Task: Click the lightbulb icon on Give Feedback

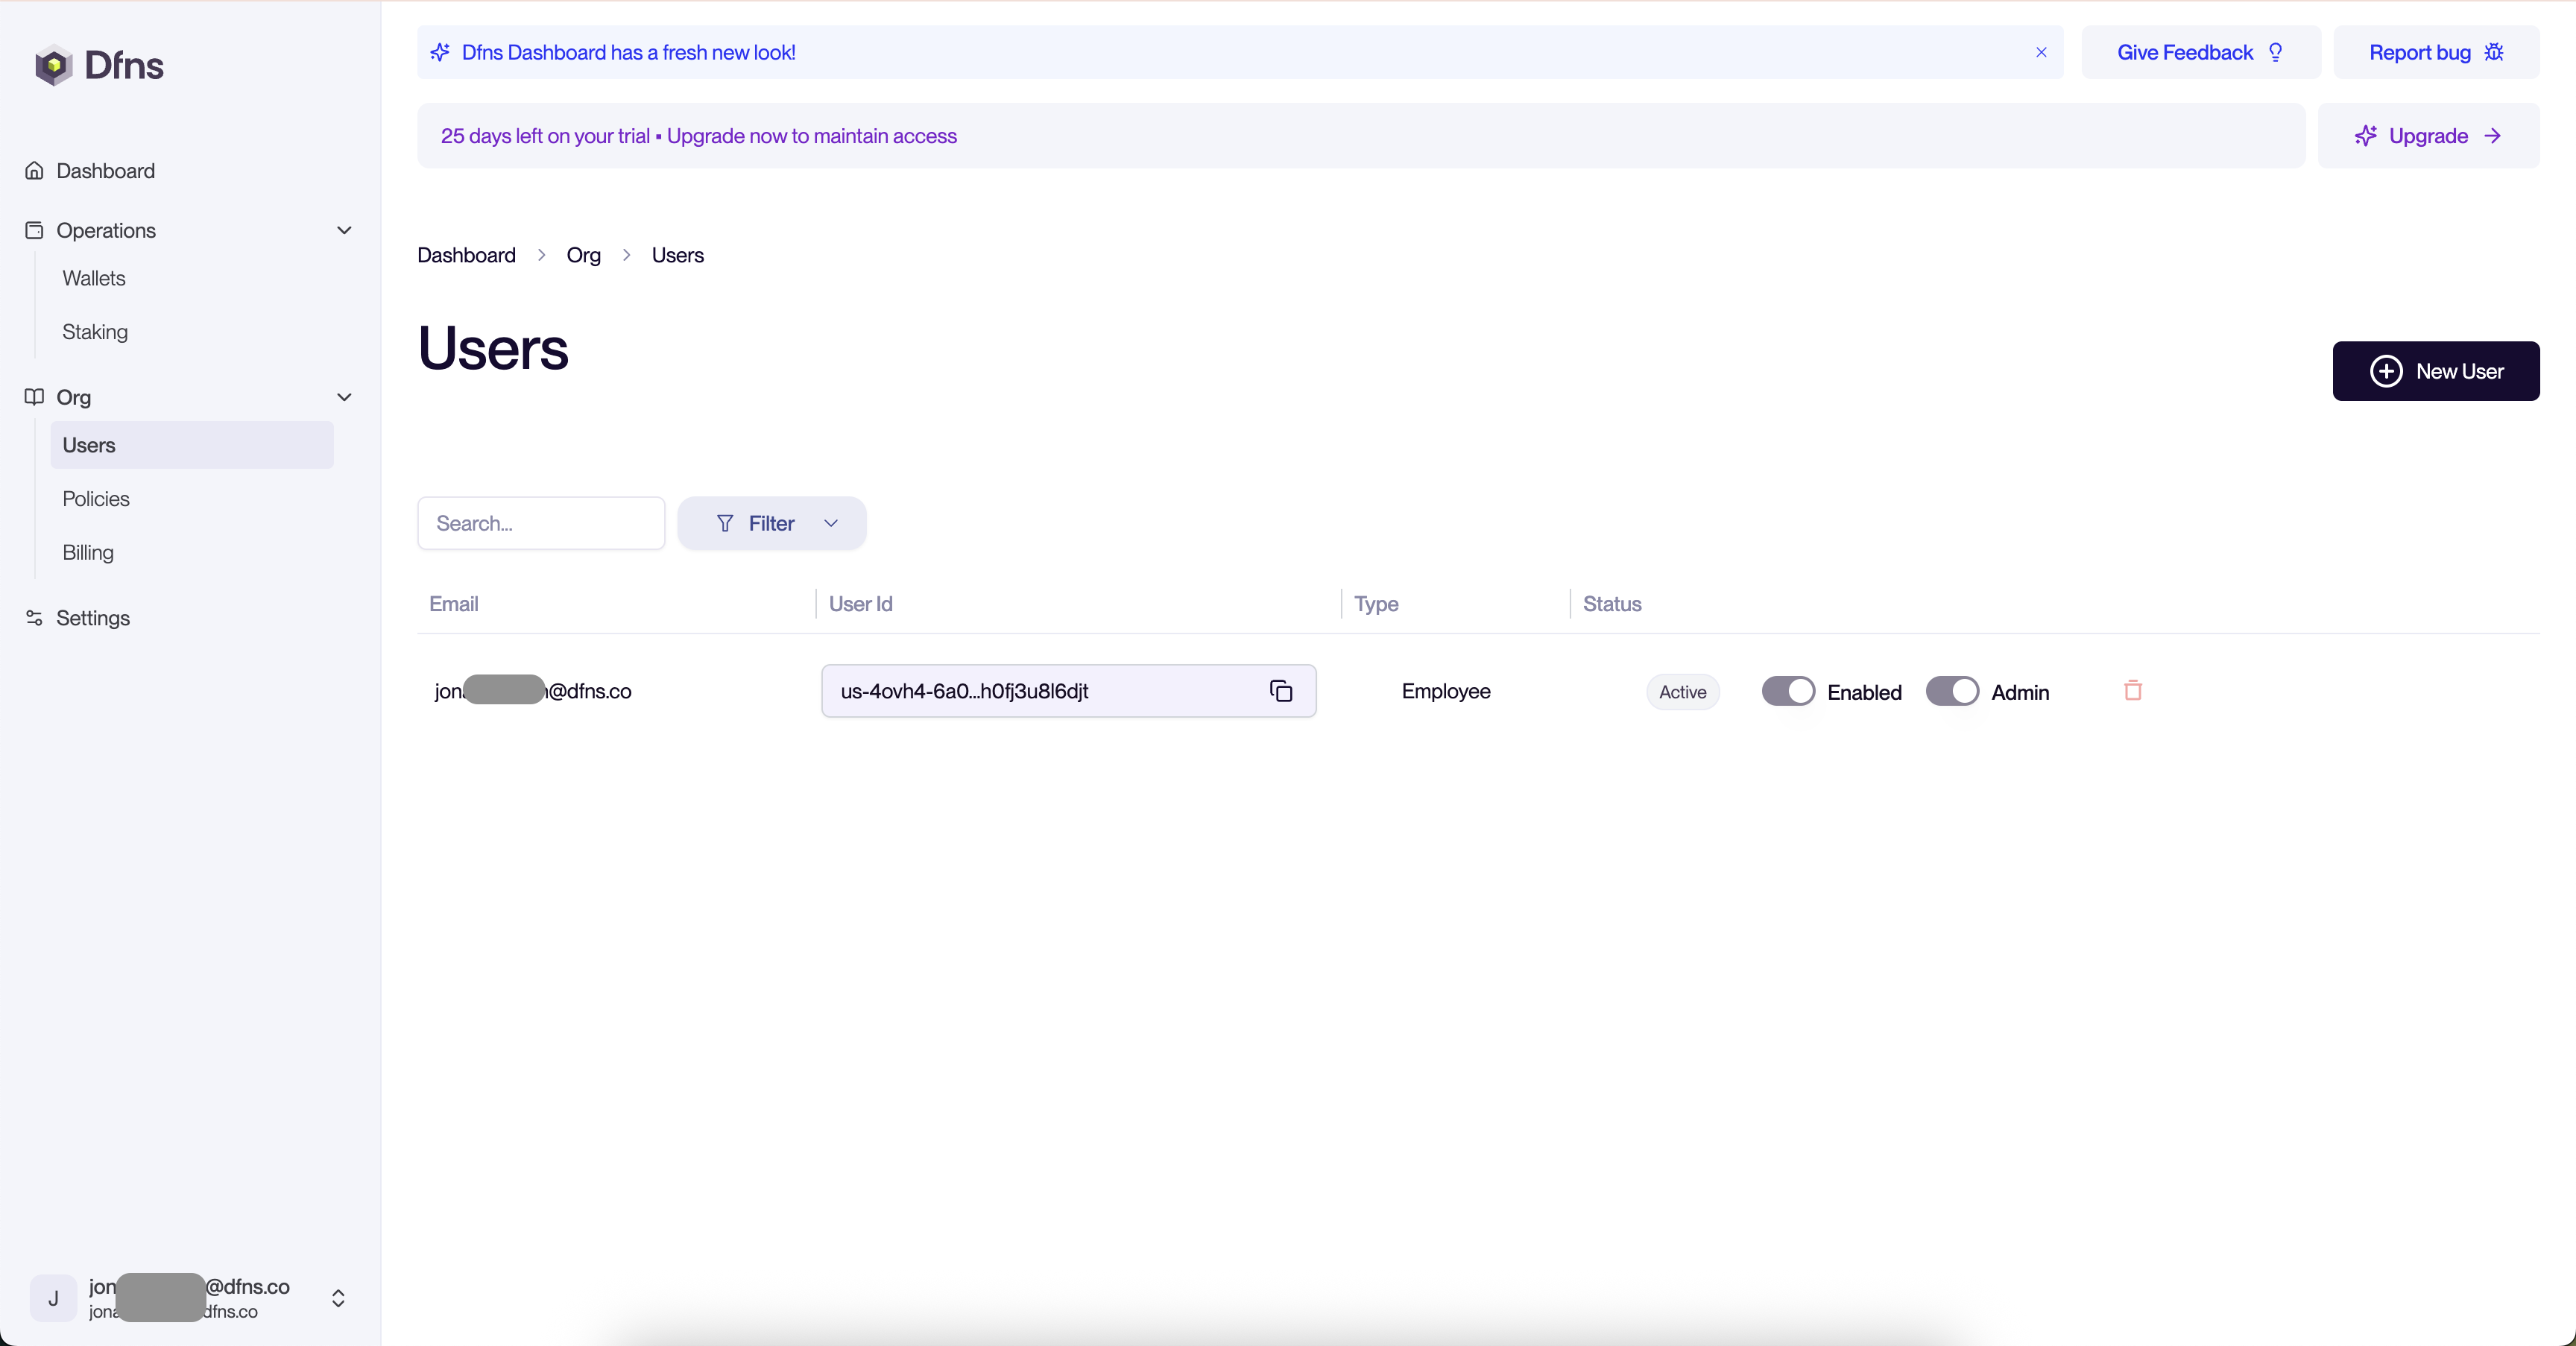Action: tap(2276, 52)
